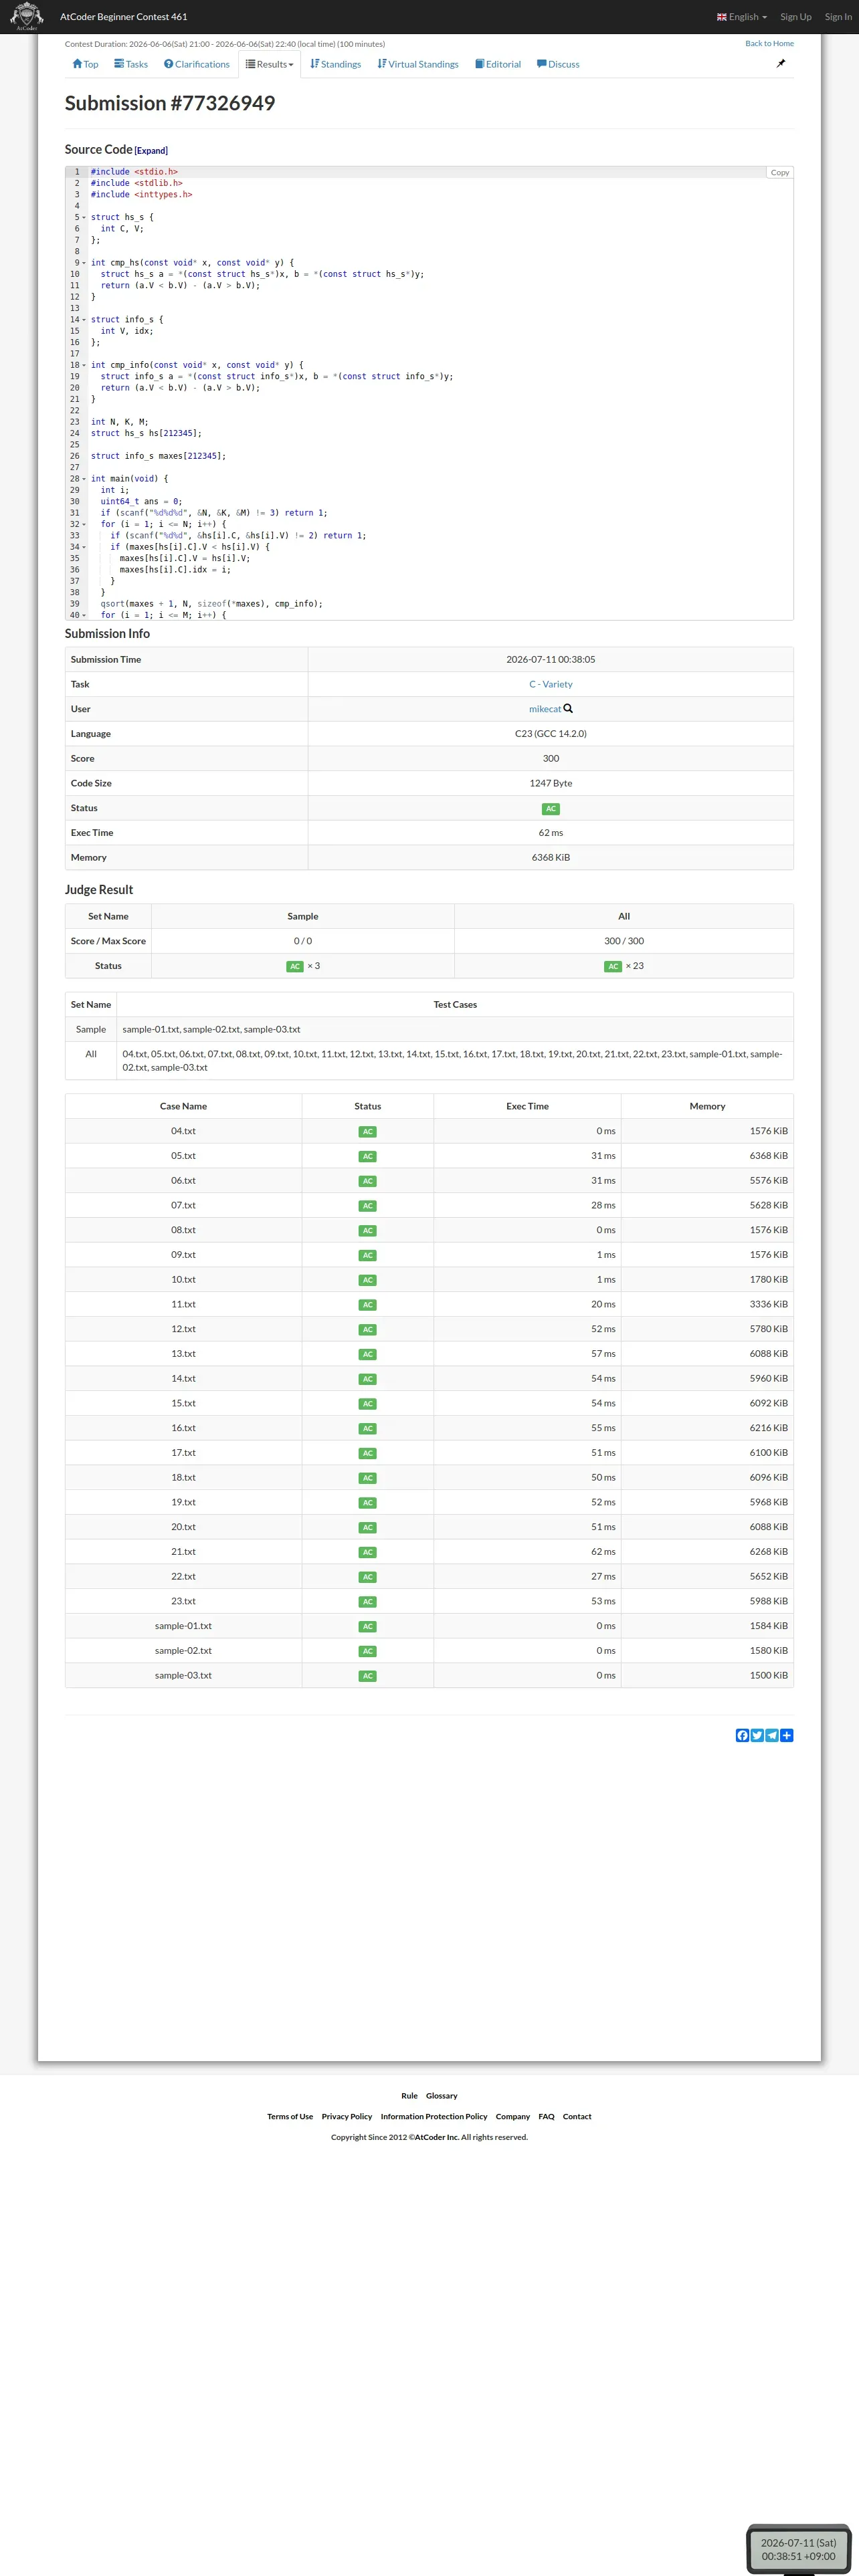Image resolution: width=859 pixels, height=2576 pixels.
Task: Open the English language dropdown
Action: pyautogui.click(x=742, y=16)
